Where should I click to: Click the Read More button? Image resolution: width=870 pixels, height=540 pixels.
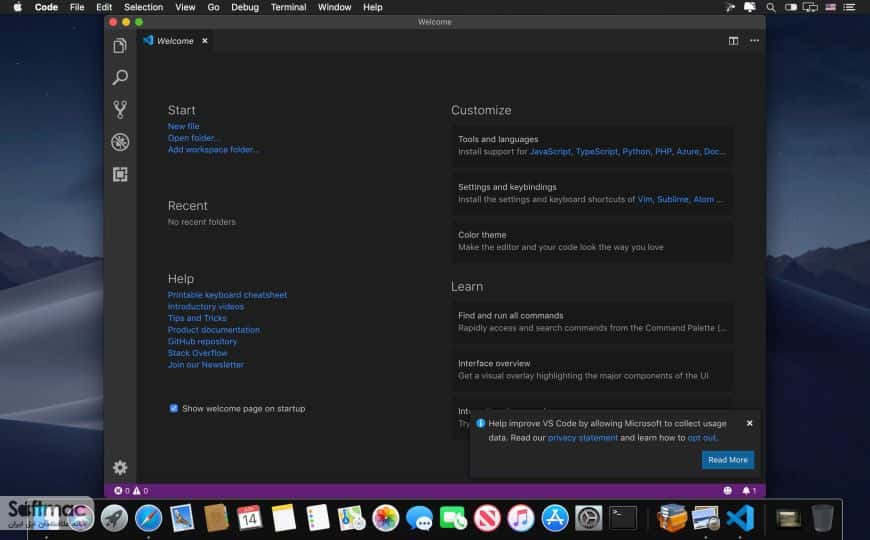point(727,460)
